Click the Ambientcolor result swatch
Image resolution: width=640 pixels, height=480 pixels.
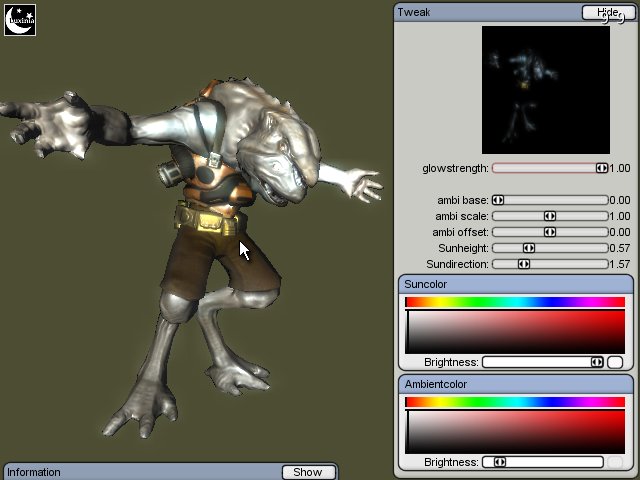(615, 462)
